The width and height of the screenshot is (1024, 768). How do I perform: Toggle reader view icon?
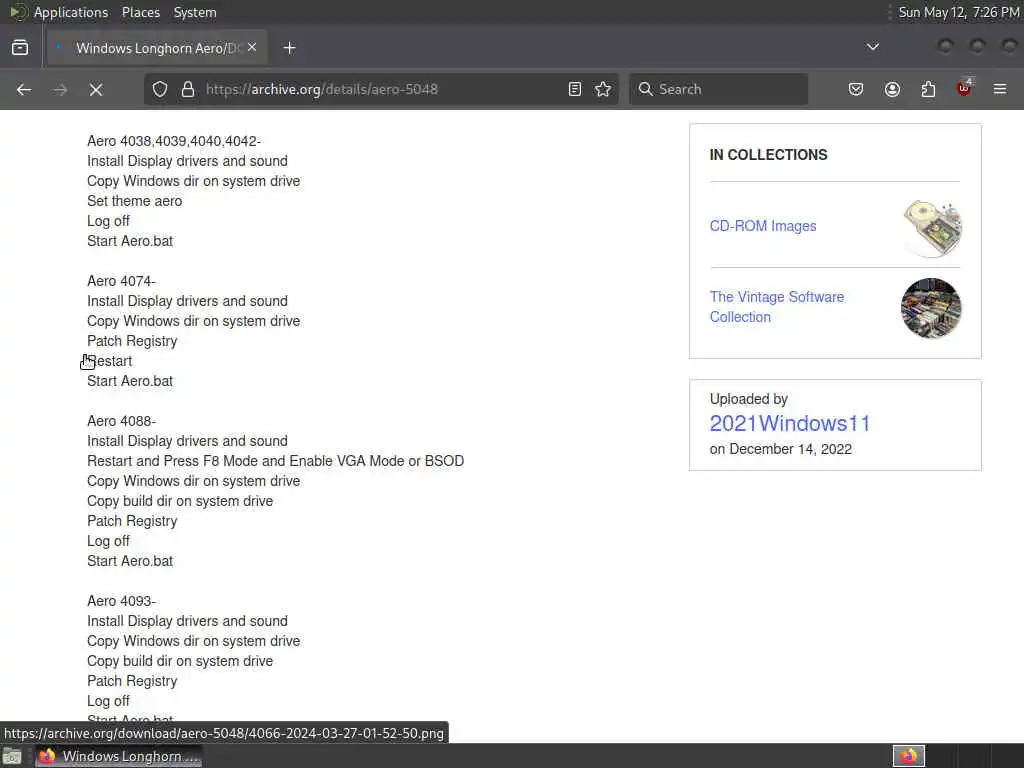tap(575, 89)
